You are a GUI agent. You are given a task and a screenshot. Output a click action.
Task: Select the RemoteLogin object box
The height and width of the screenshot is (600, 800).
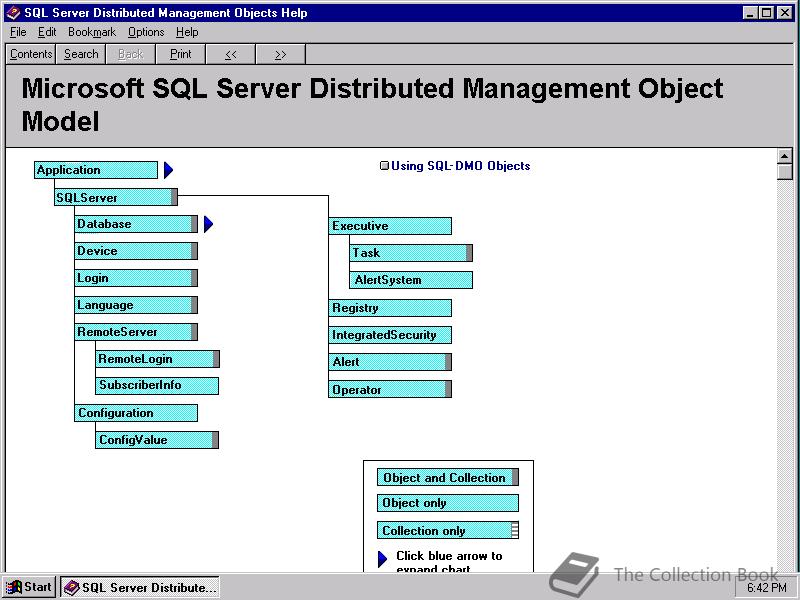click(158, 359)
